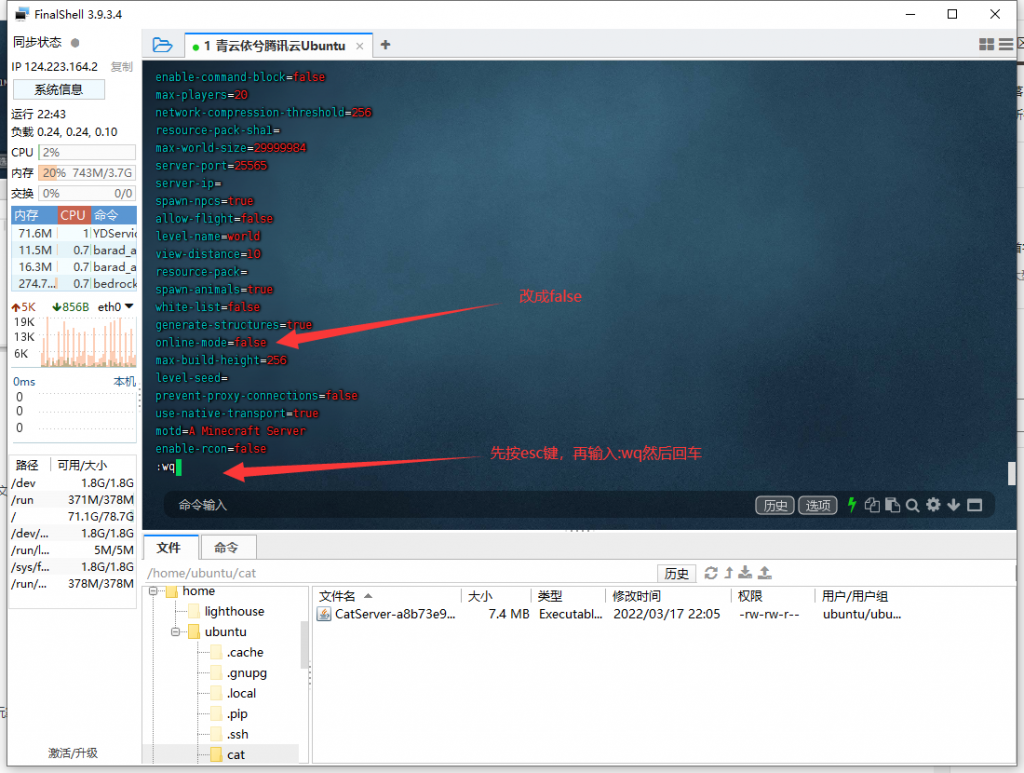
Task: Click the down arrow icon in command bar
Action: pos(953,505)
